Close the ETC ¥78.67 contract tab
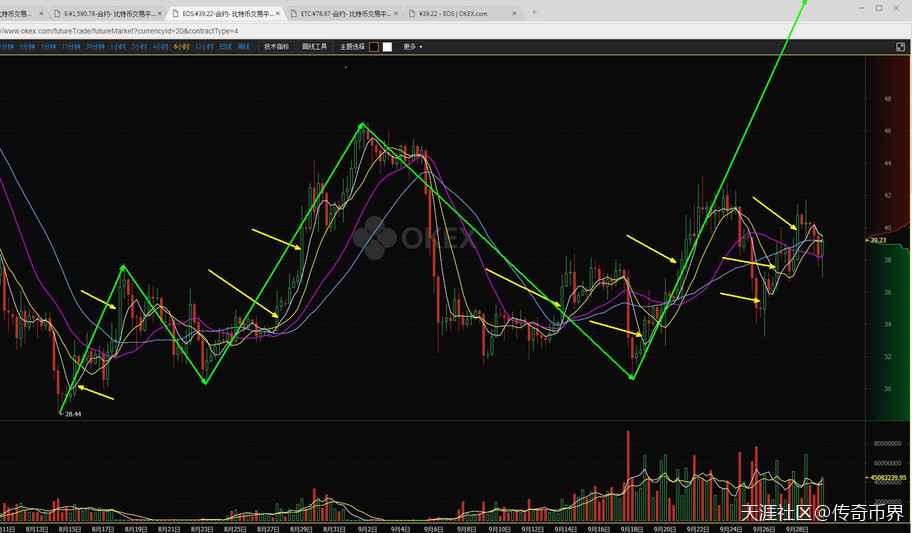The width and height of the screenshot is (912, 533). click(x=398, y=14)
